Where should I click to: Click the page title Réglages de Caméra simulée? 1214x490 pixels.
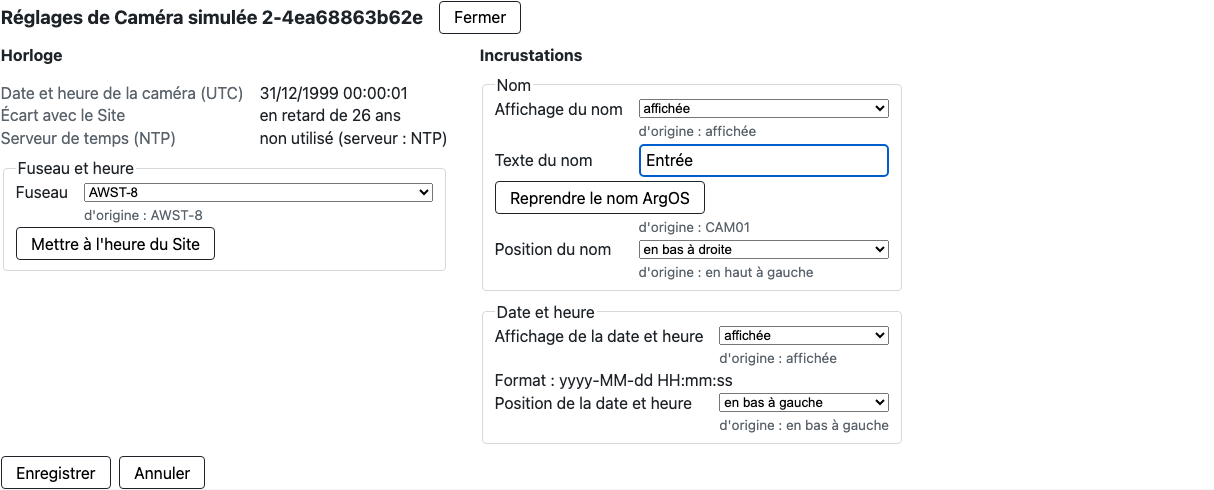212,17
